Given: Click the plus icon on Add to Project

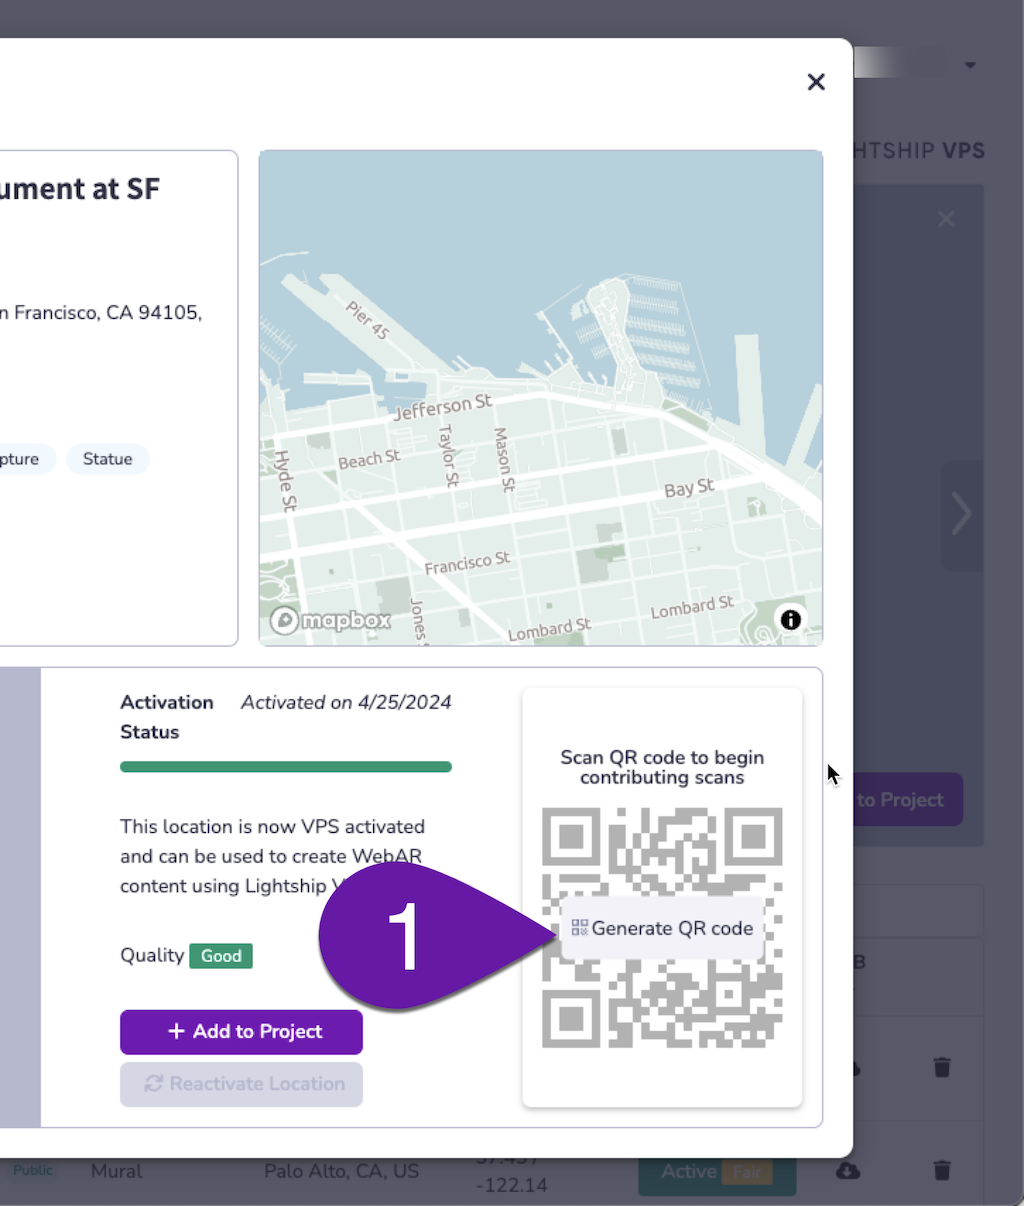Looking at the screenshot, I should 176,1031.
